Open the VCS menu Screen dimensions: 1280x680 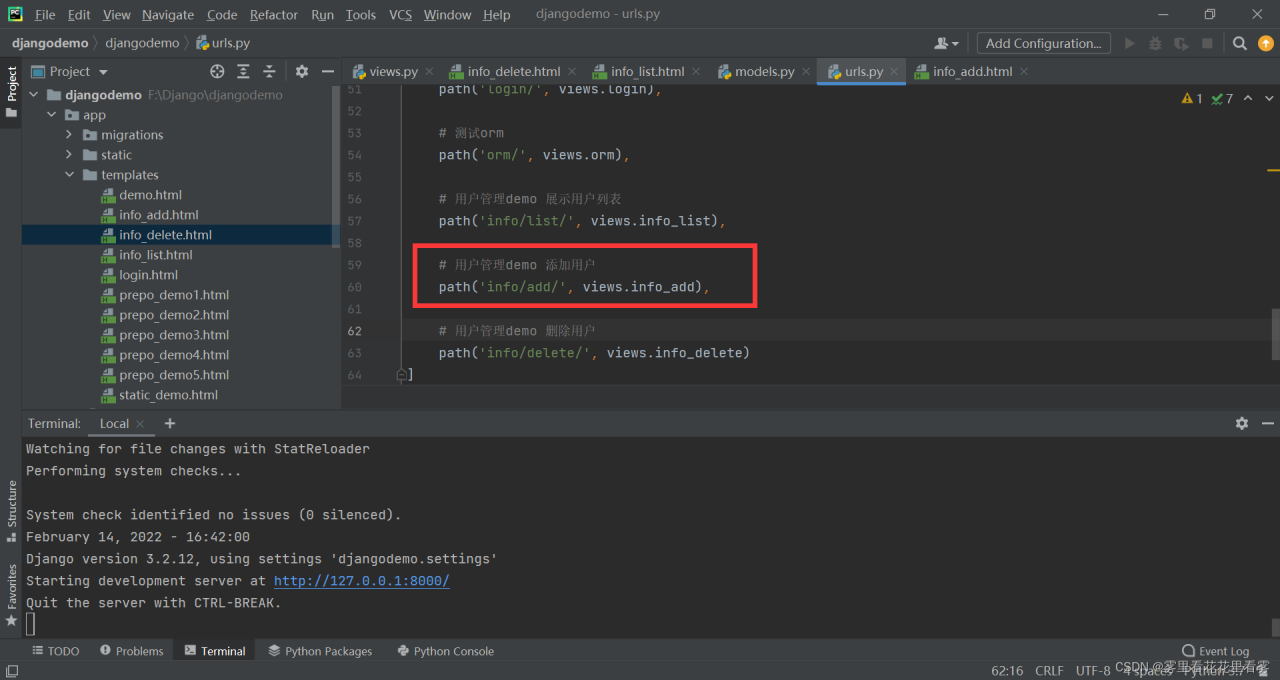(400, 14)
